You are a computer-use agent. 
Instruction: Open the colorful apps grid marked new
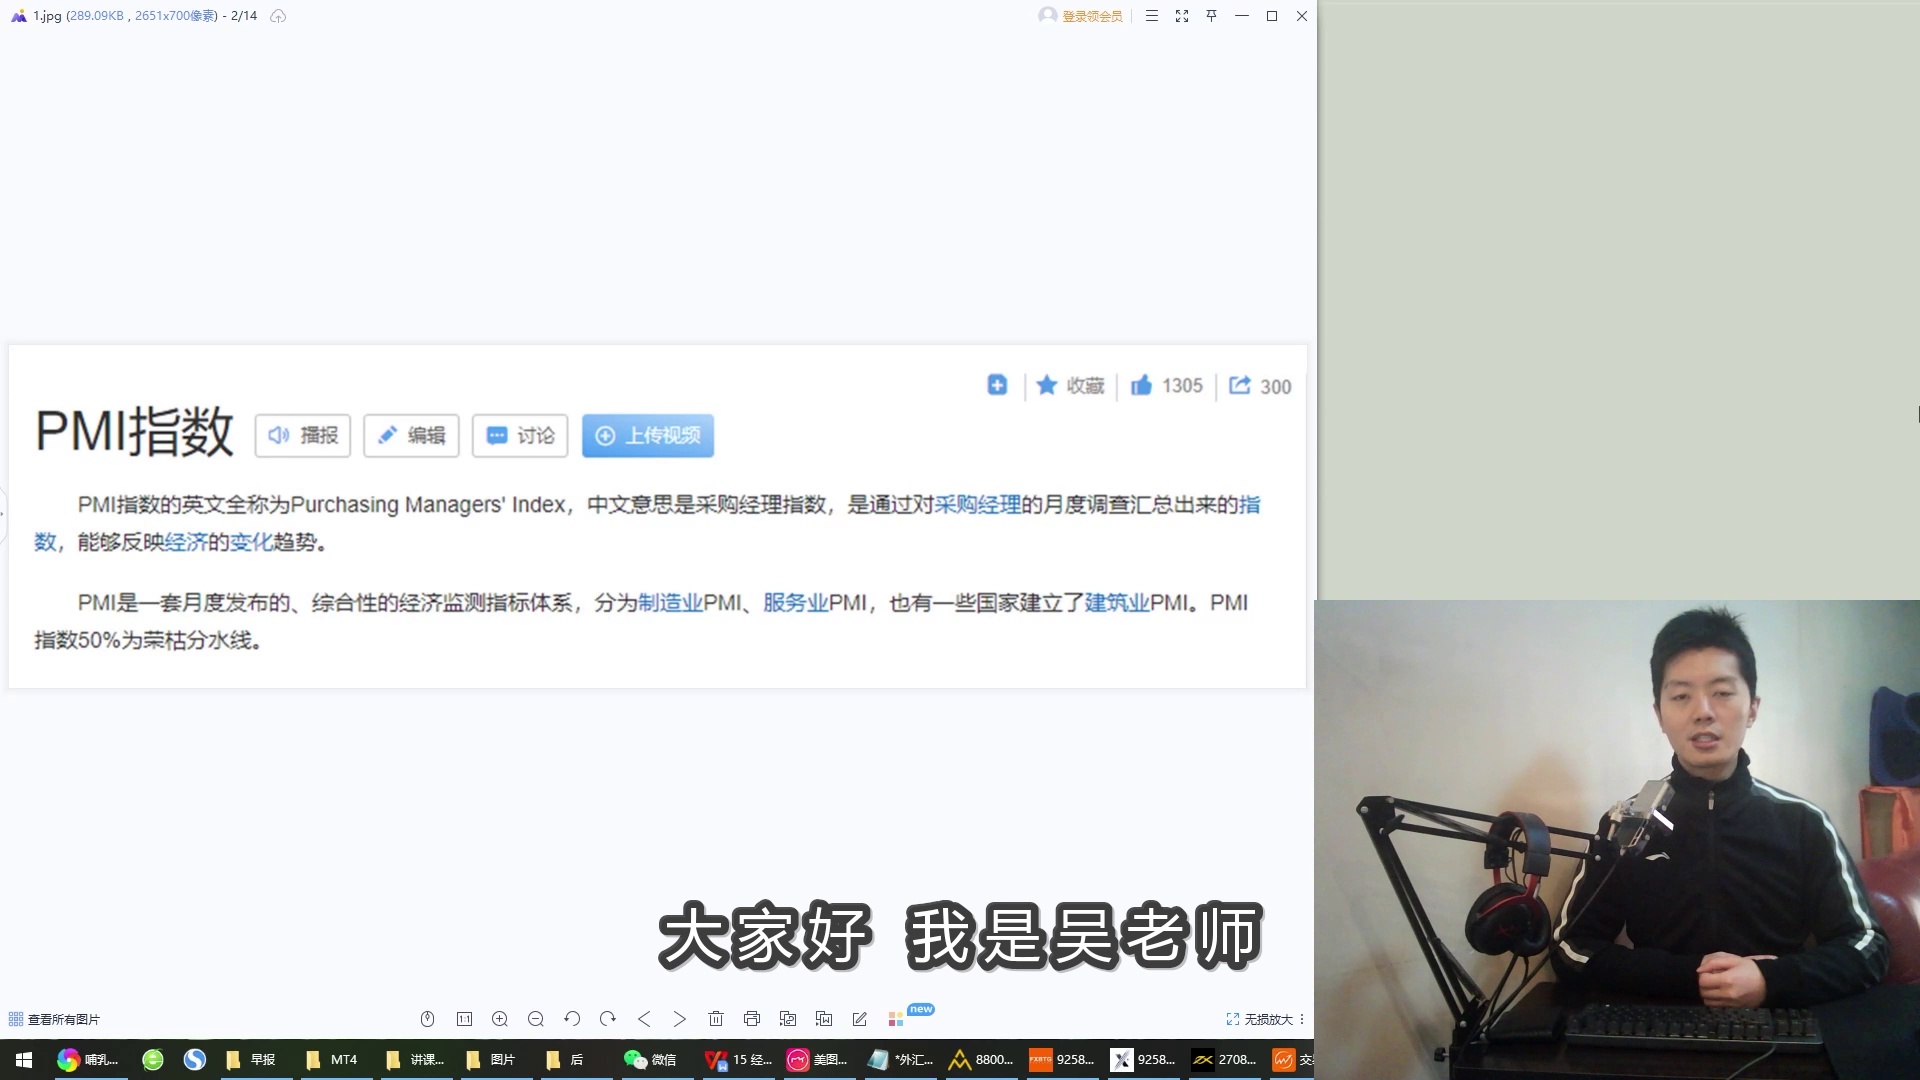[x=896, y=1019]
